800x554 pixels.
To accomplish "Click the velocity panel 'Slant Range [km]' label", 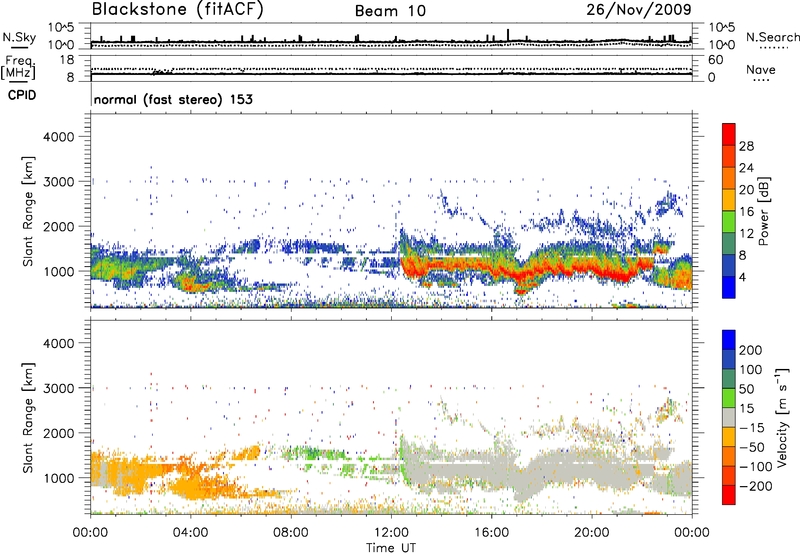I will coord(28,417).
